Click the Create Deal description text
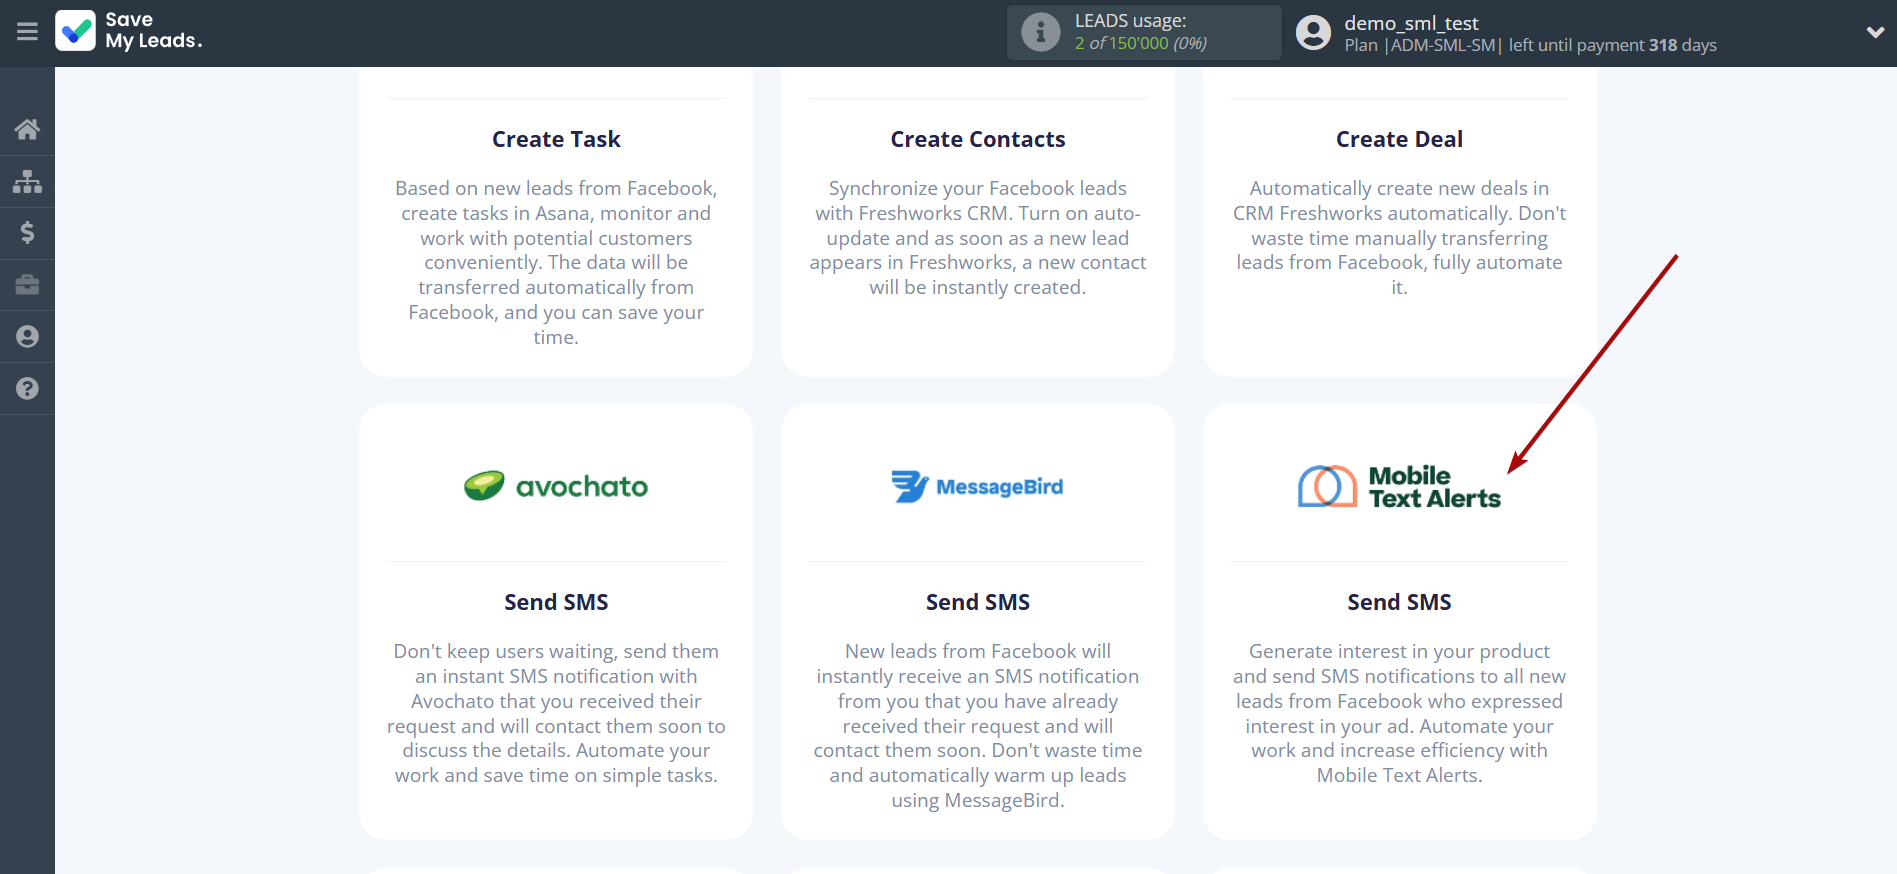The width and height of the screenshot is (1897, 874). point(1399,238)
